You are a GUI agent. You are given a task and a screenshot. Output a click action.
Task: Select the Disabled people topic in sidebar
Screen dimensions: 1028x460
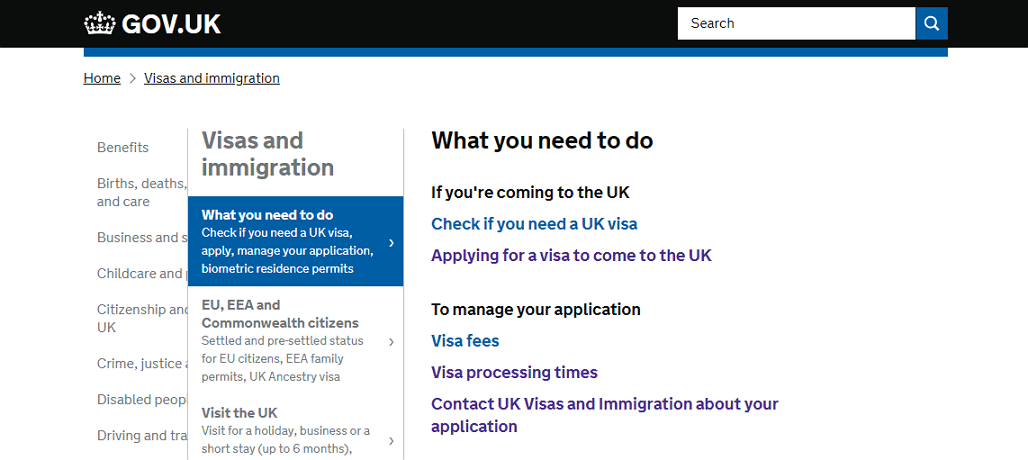pyautogui.click(x=142, y=400)
